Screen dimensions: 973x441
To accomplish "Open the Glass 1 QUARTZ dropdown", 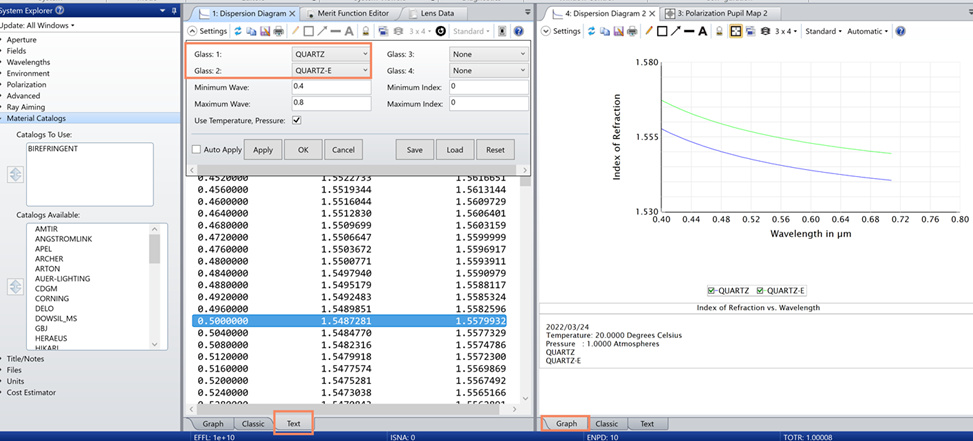I will pos(331,54).
